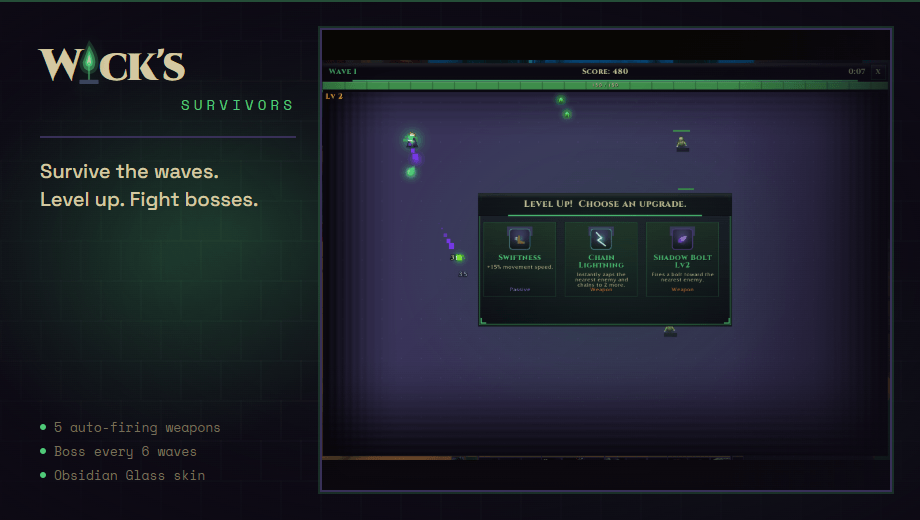Click the Score: 480 counter
The image size is (920, 520).
coord(605,72)
